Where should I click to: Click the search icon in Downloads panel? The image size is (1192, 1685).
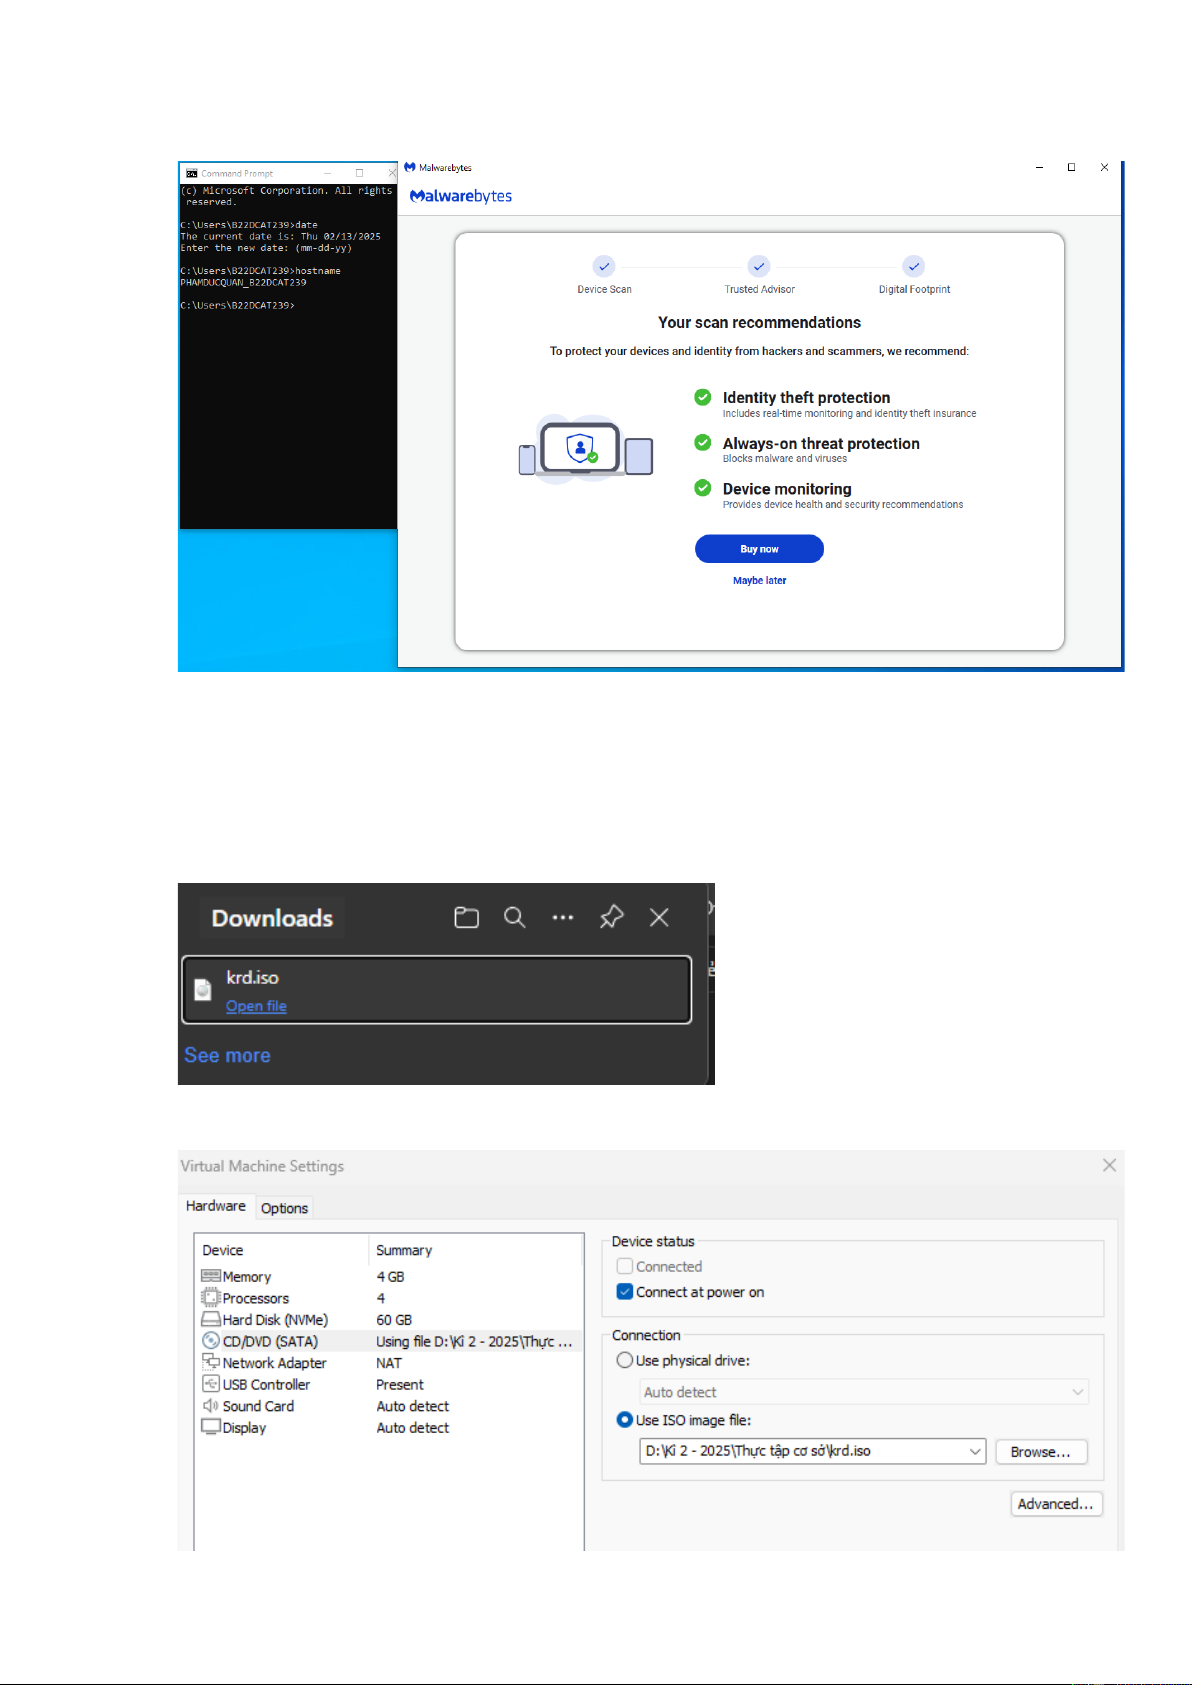[x=514, y=917]
